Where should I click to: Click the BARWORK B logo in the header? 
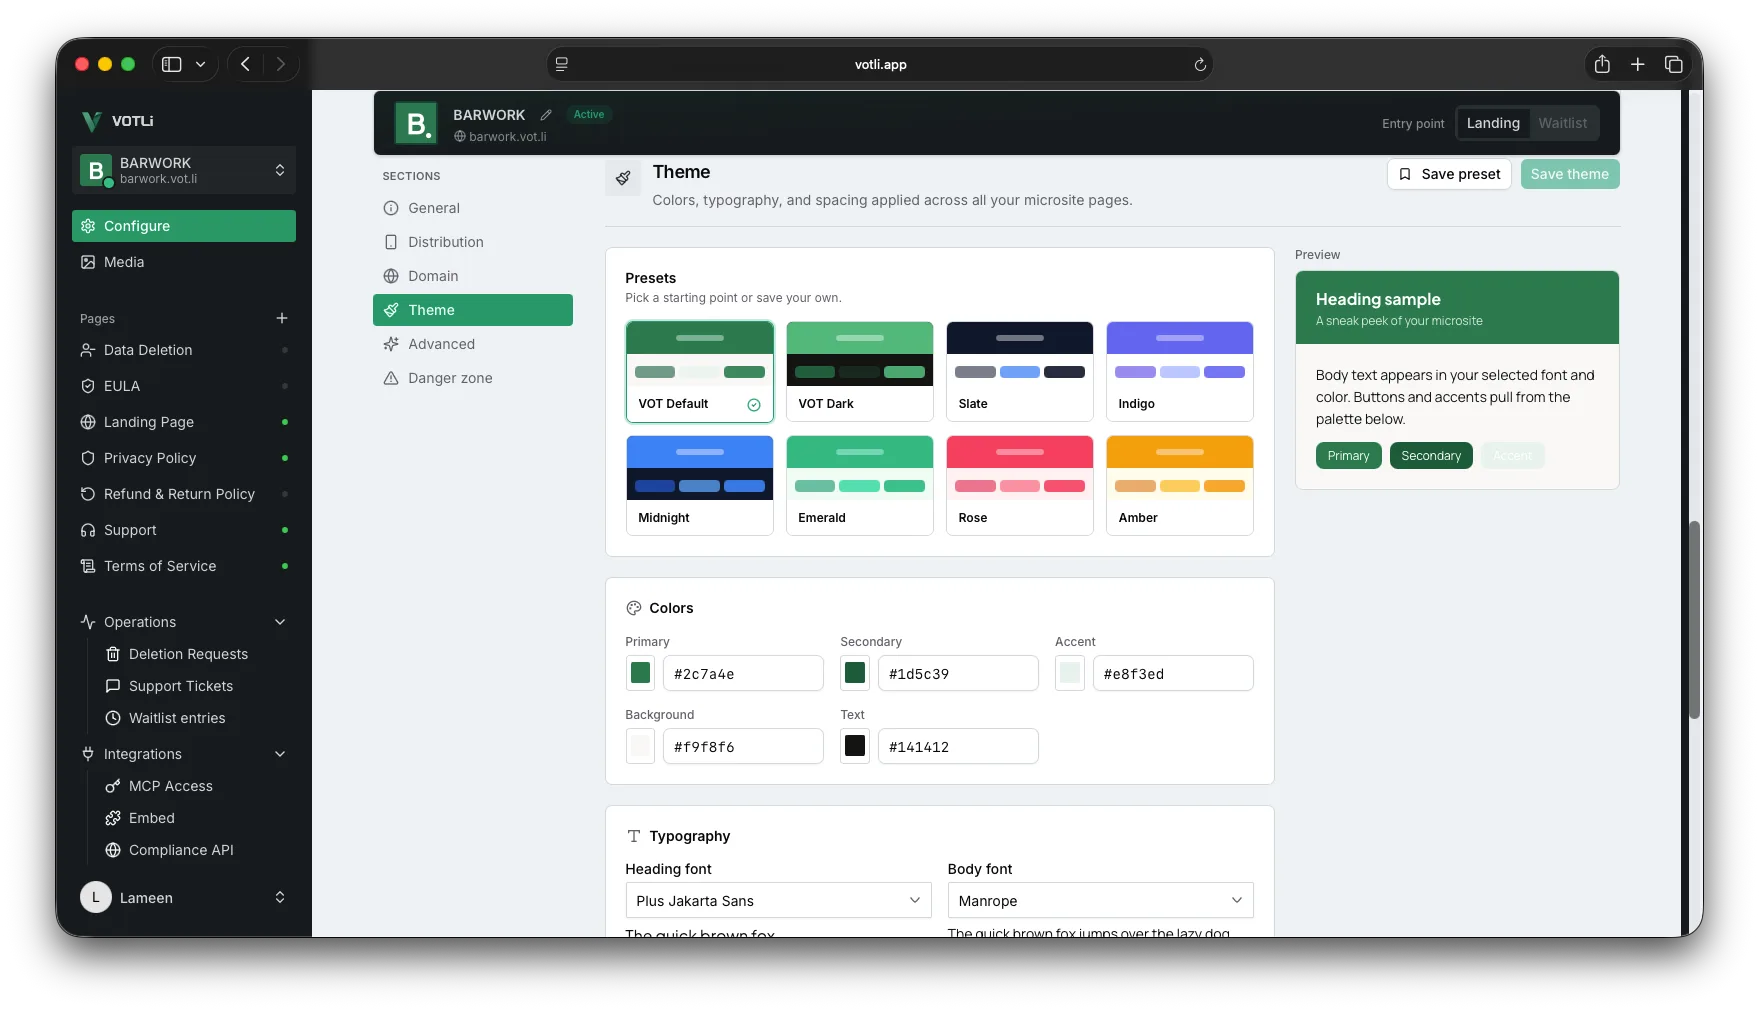coord(416,124)
